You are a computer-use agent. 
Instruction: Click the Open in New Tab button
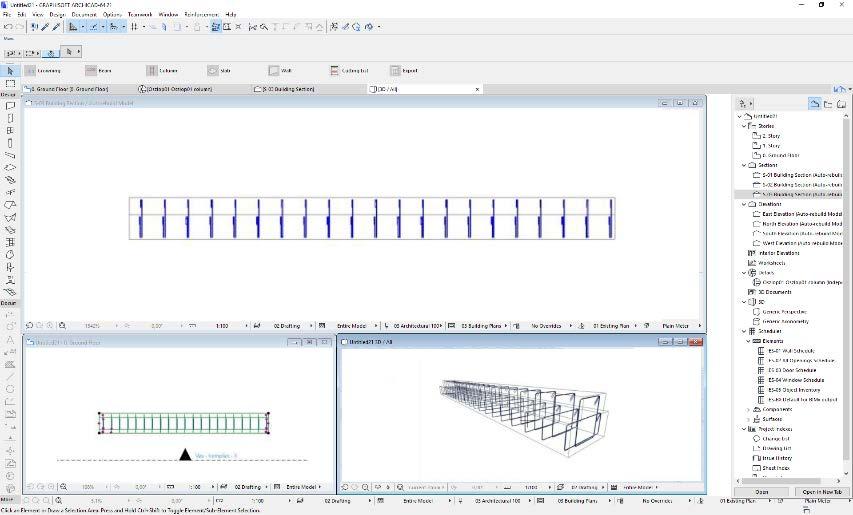pos(821,492)
